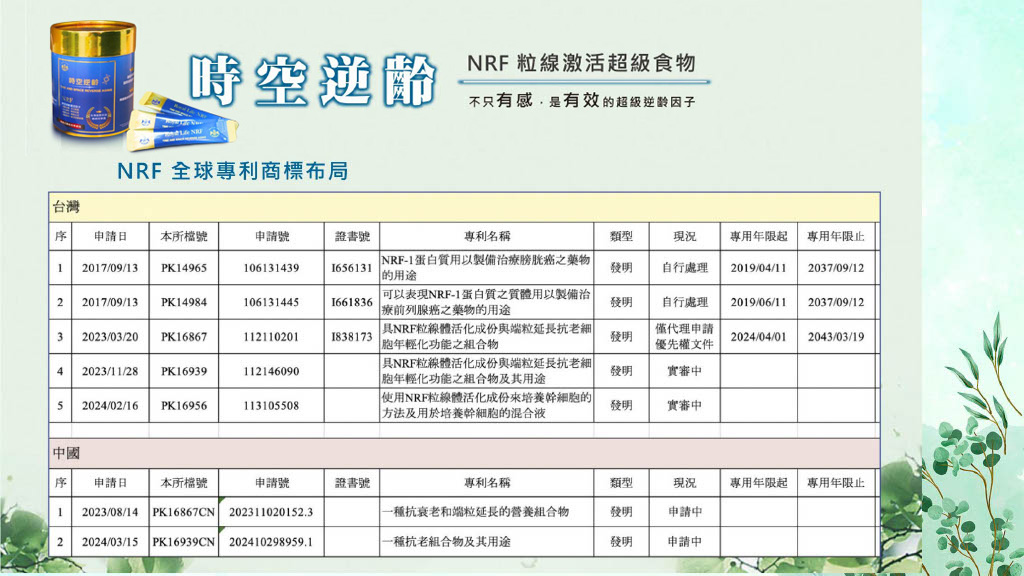Viewport: 1024px width, 576px height.
Task: Click the blue NRF sachet packets image
Action: click(182, 122)
